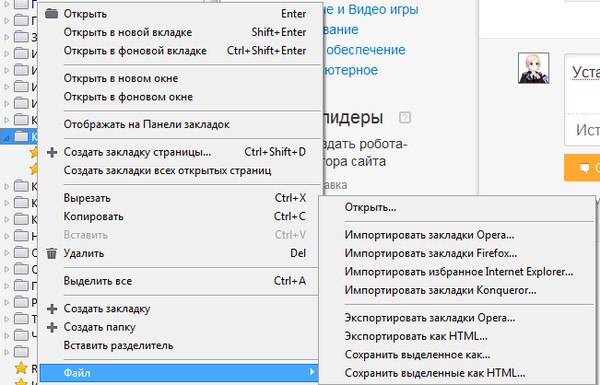Click the speech bubble icon on orange button
600x385 pixels.
click(584, 168)
